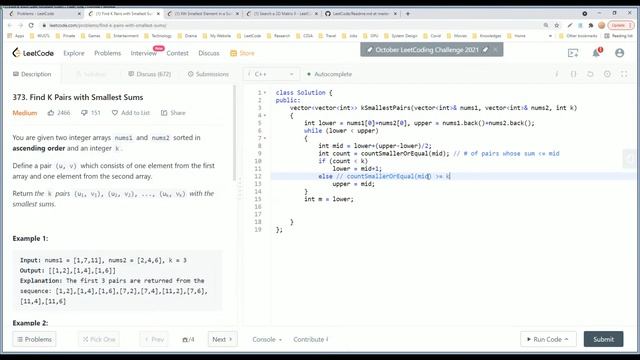Submit the solution

[603, 339]
